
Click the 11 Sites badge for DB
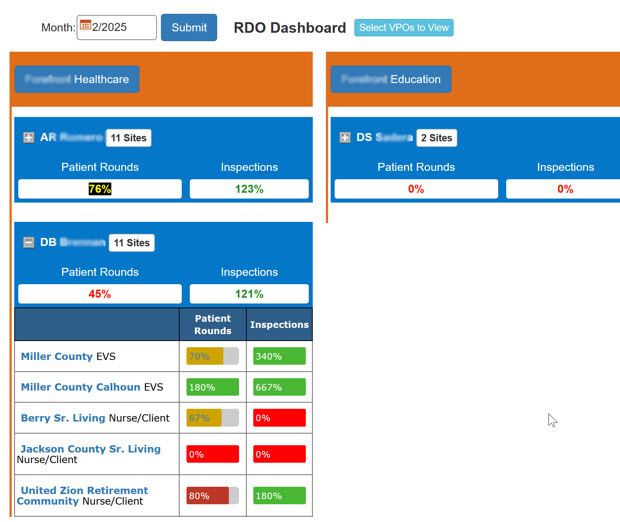(131, 243)
